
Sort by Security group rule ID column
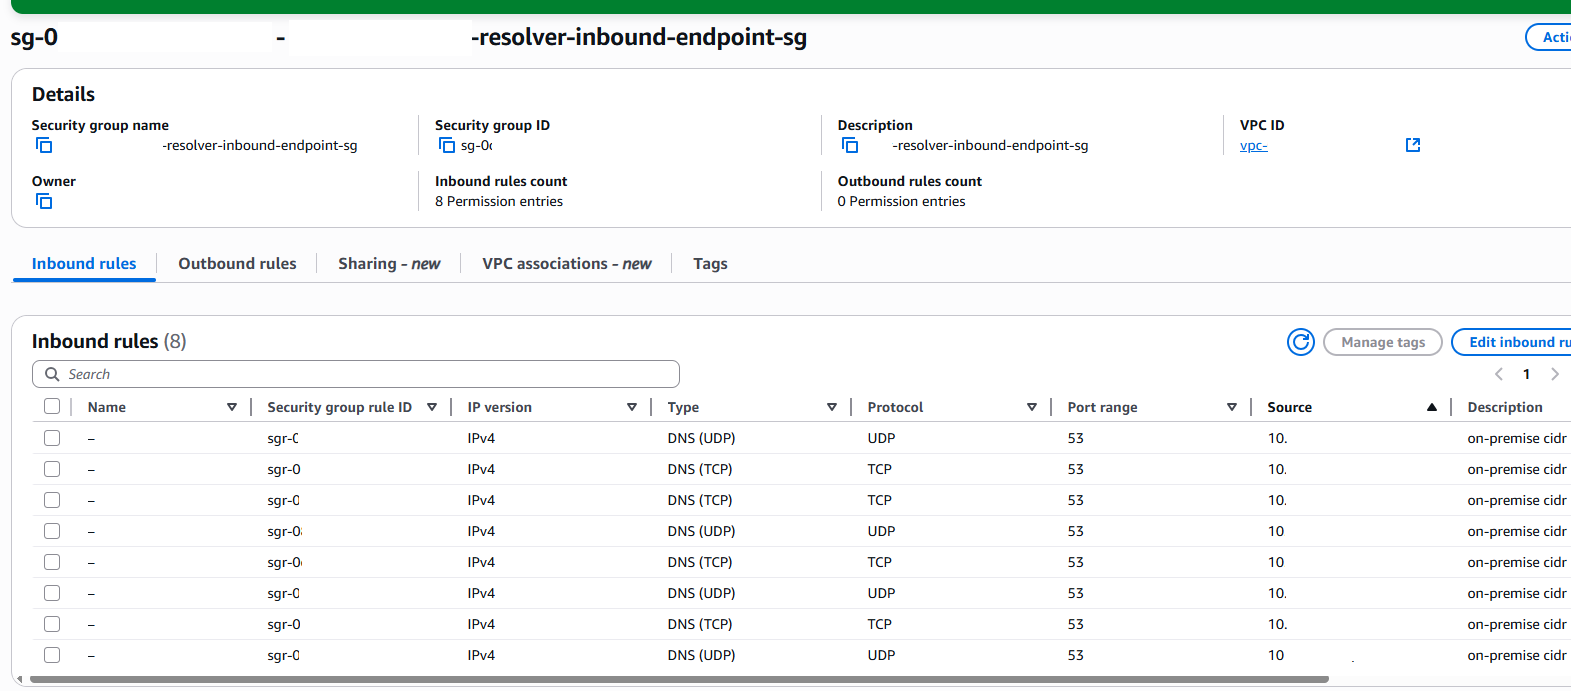(x=432, y=407)
